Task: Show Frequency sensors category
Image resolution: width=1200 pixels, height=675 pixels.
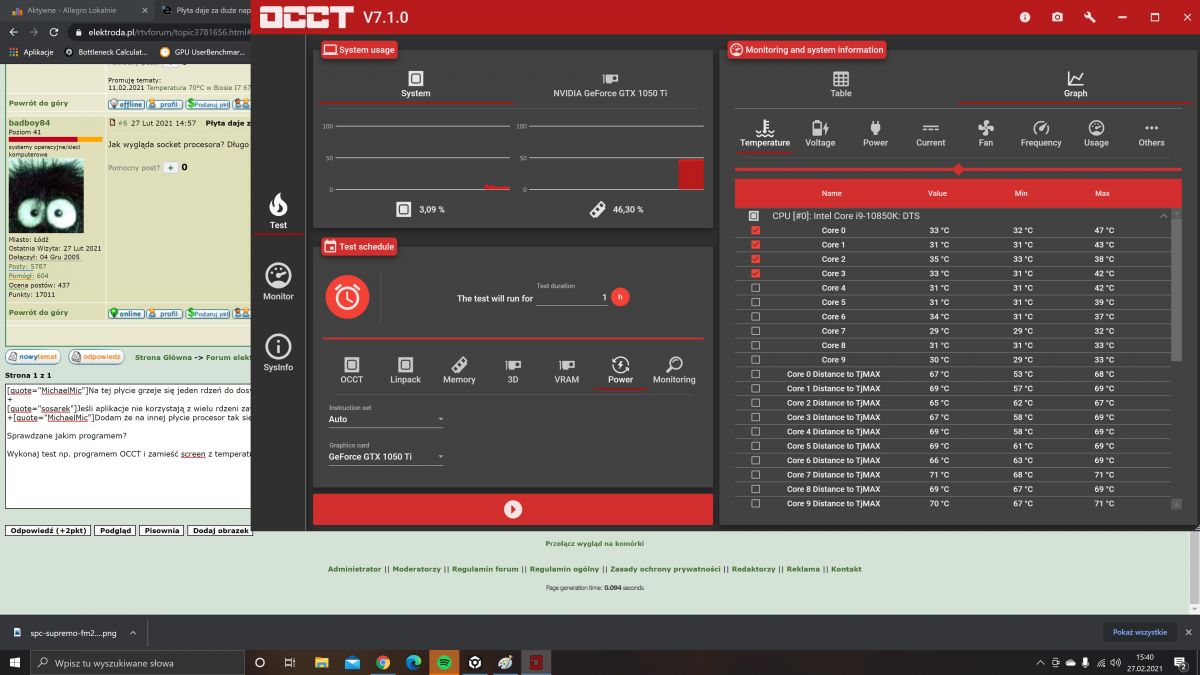Action: (1041, 134)
